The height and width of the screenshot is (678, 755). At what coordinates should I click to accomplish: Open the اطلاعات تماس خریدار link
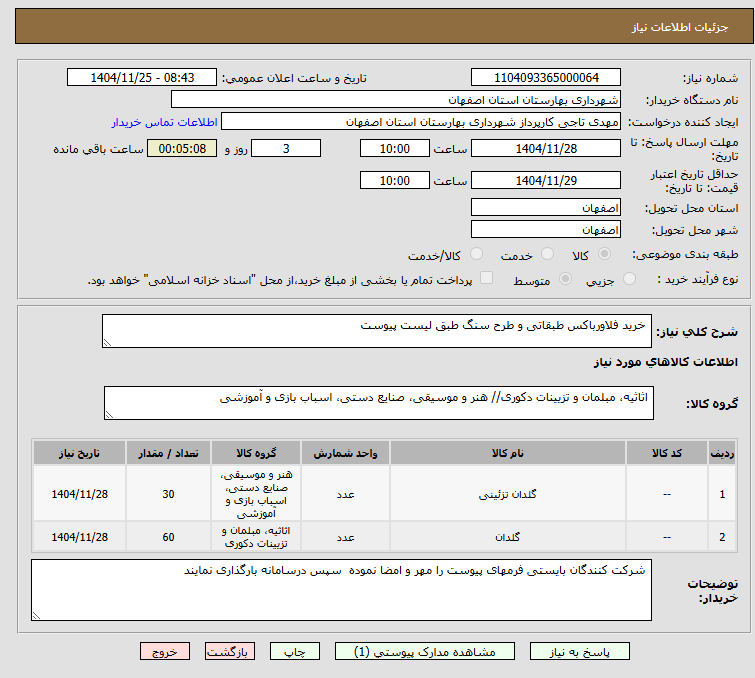tap(165, 122)
